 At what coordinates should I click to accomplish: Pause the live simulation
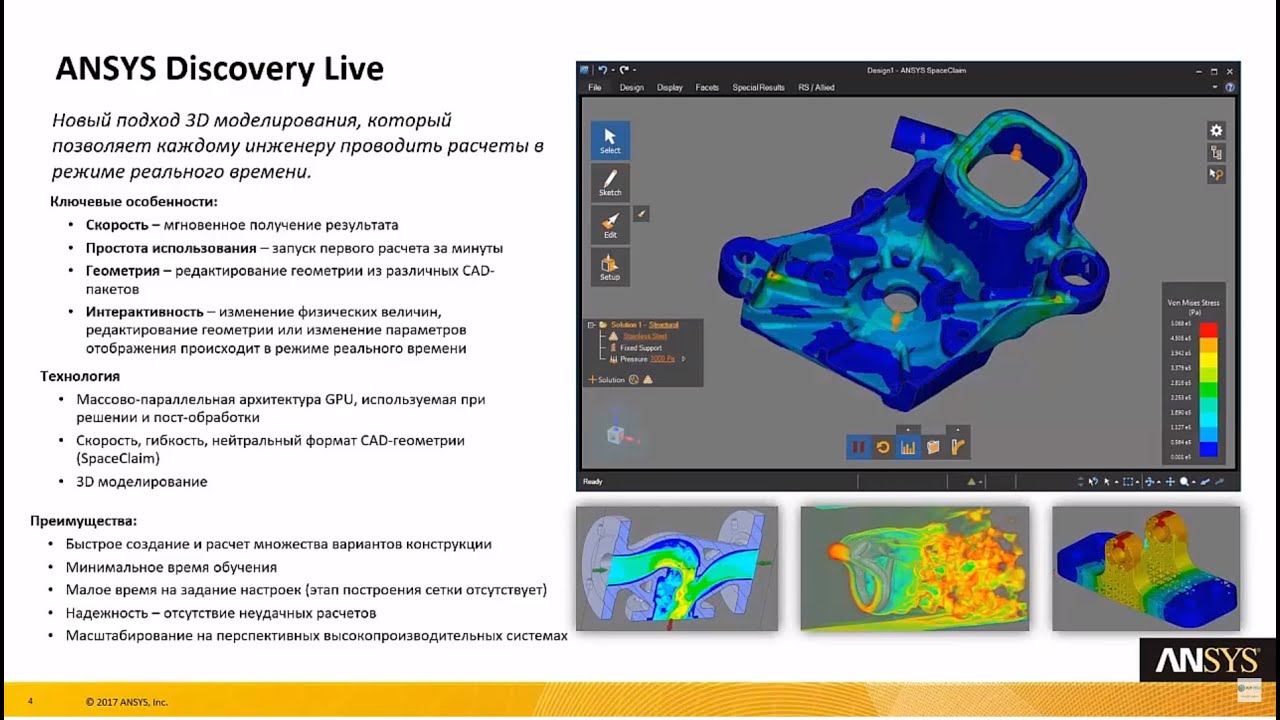(857, 447)
